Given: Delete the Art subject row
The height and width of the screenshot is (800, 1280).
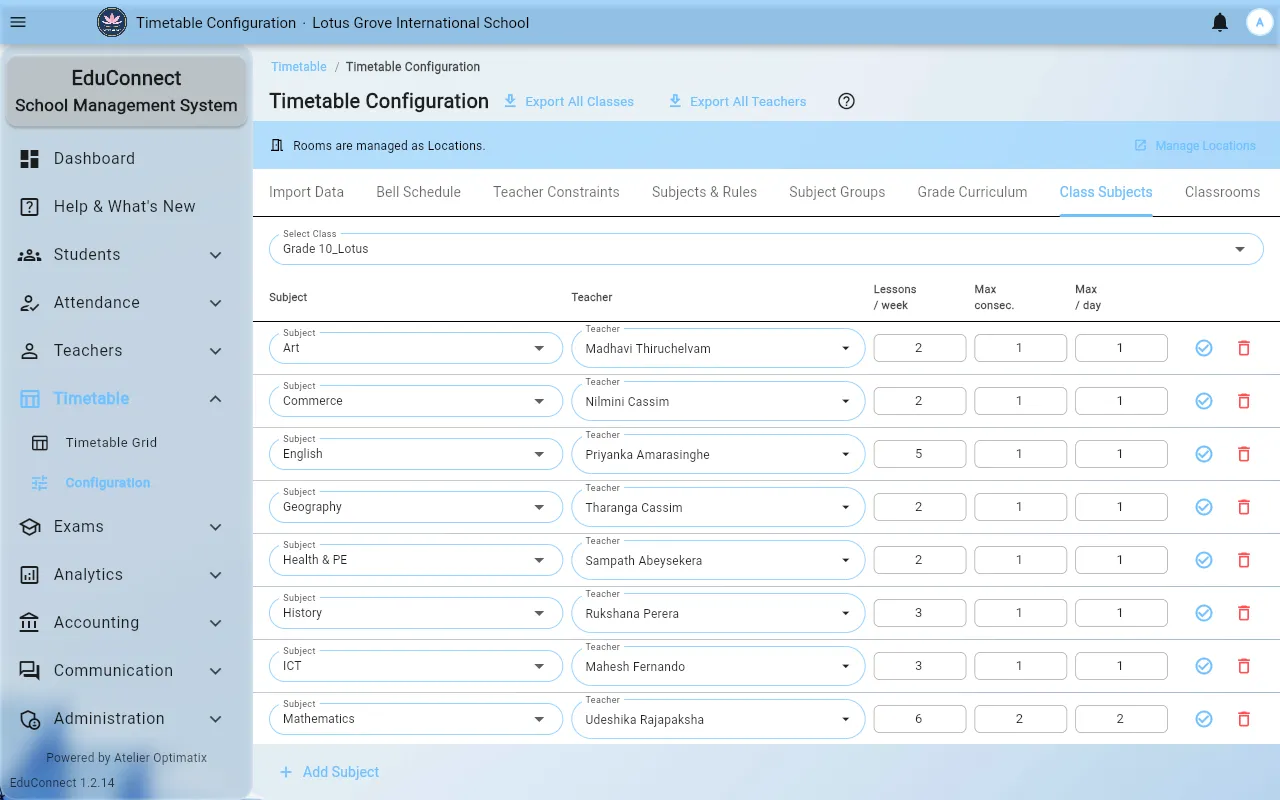Looking at the screenshot, I should 1244,348.
